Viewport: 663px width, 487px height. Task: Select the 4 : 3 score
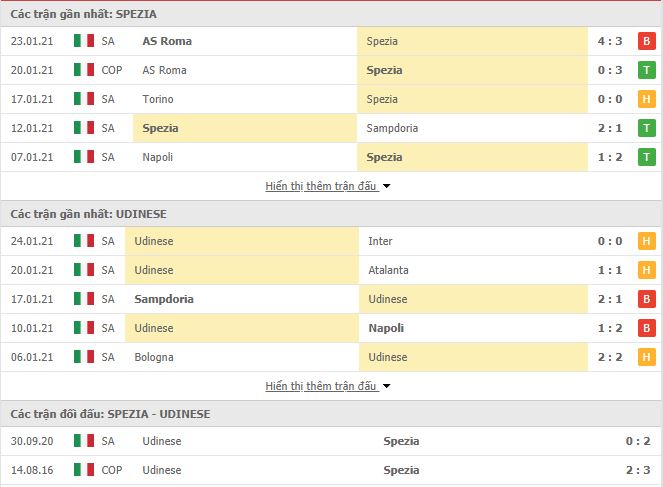click(610, 41)
